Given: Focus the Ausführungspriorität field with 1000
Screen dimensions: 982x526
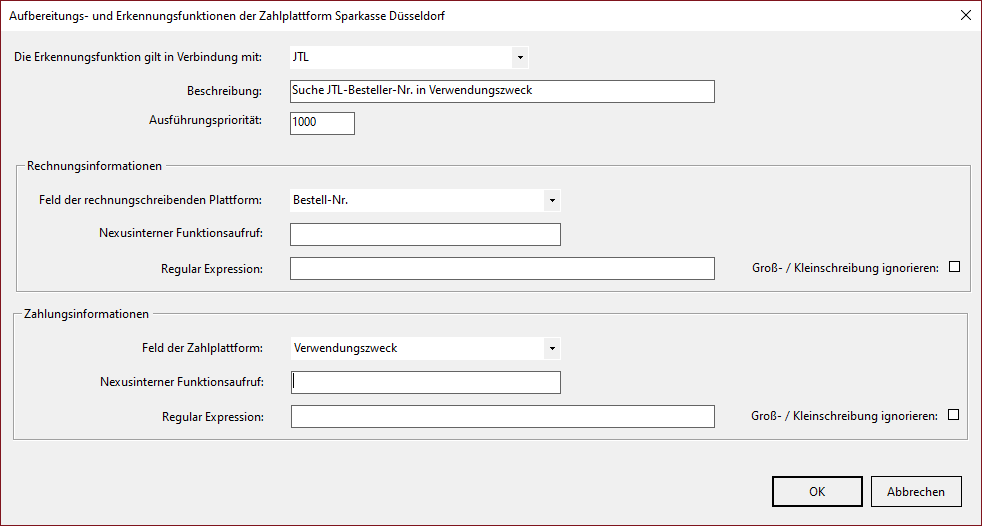Looking at the screenshot, I should 323,123.
